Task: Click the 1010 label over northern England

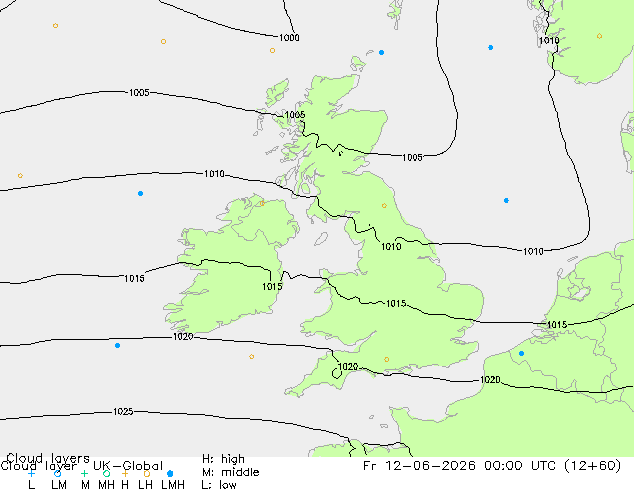Action: pyautogui.click(x=391, y=246)
